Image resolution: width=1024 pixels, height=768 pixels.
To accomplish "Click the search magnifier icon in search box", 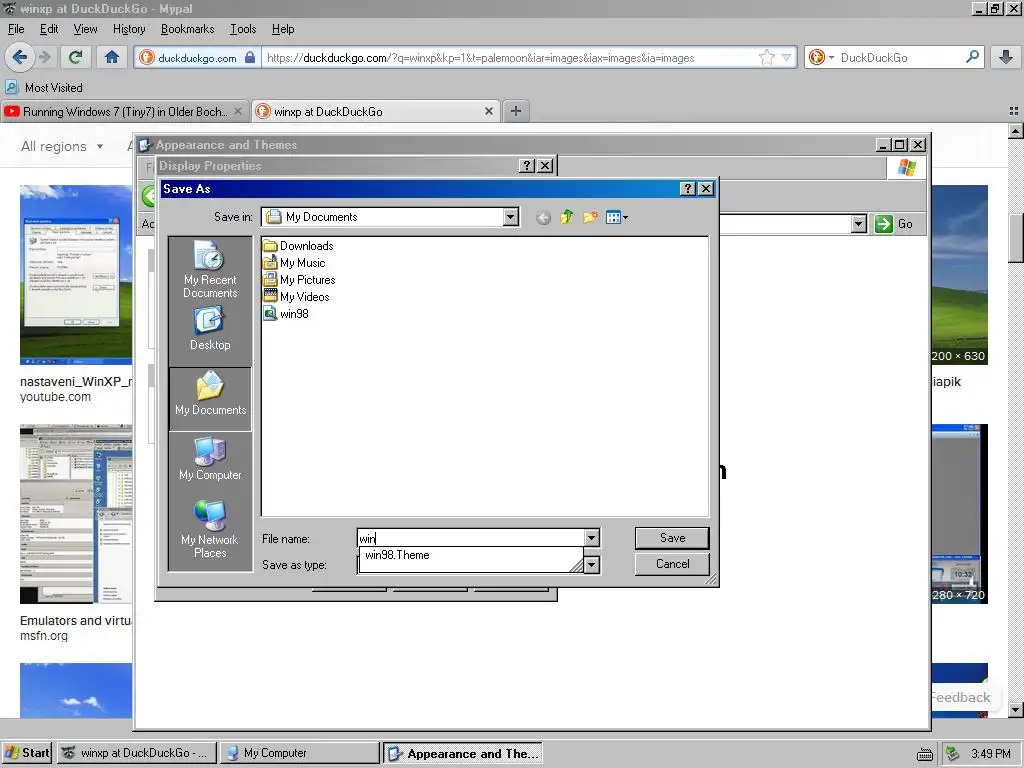I will pos(972,57).
